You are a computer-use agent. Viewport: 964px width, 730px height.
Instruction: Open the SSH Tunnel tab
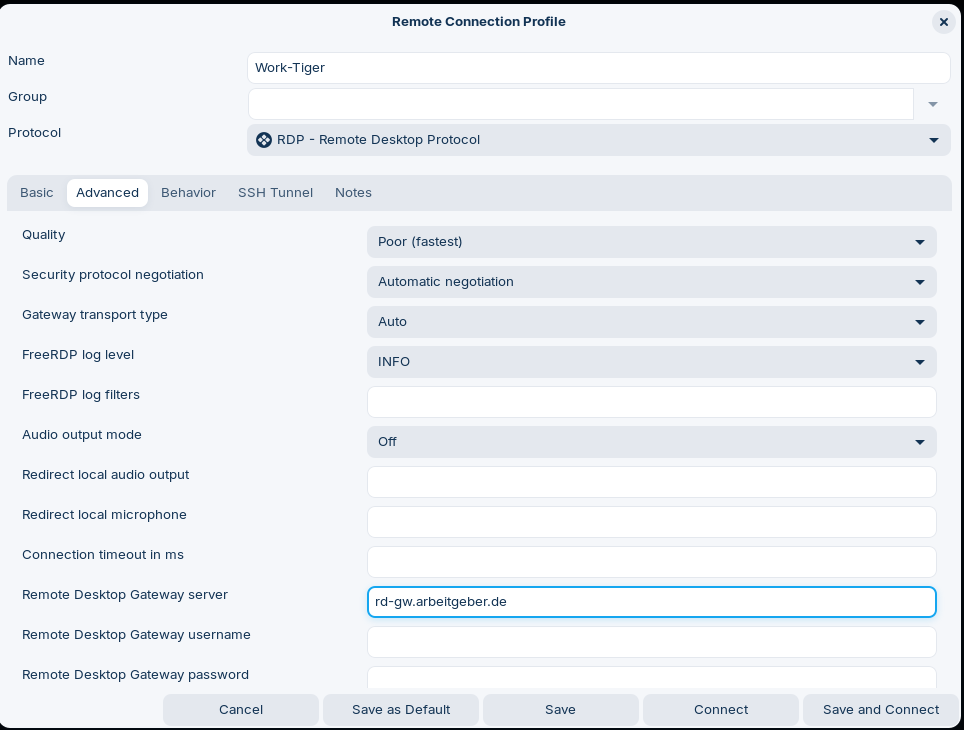pyautogui.click(x=275, y=193)
